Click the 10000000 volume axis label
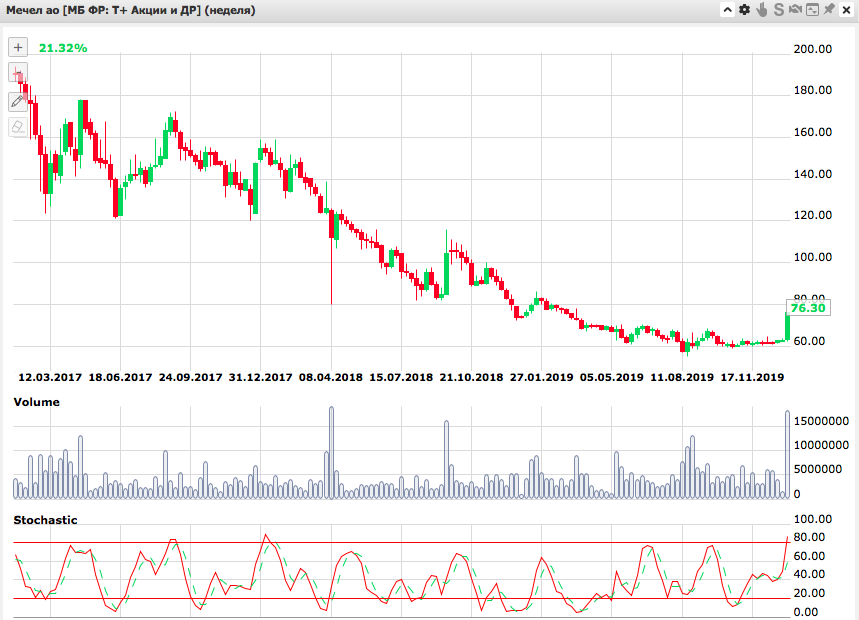Screen dimensions: 859x620 click(x=821, y=445)
